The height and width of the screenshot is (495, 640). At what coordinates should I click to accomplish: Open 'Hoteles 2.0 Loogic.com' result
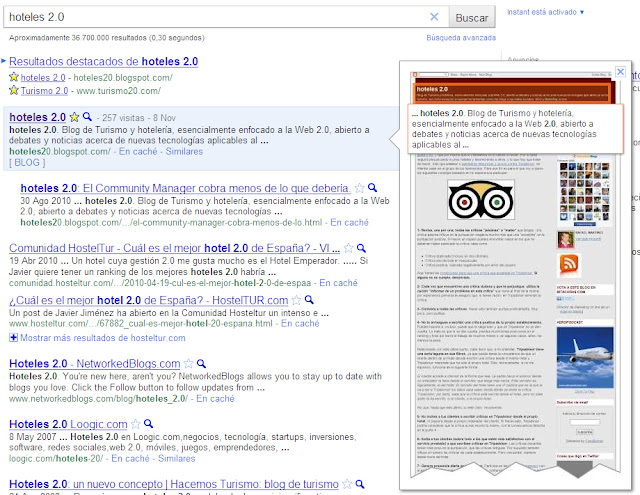[x=68, y=424]
